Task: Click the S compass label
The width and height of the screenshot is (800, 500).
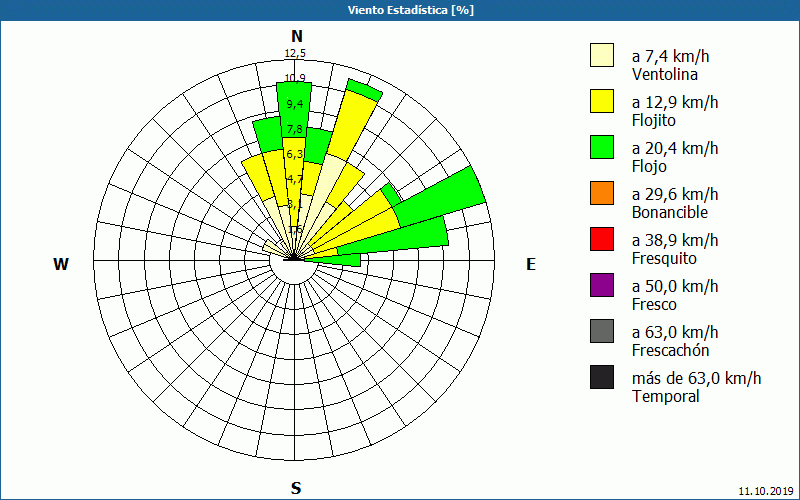Action: point(296,488)
